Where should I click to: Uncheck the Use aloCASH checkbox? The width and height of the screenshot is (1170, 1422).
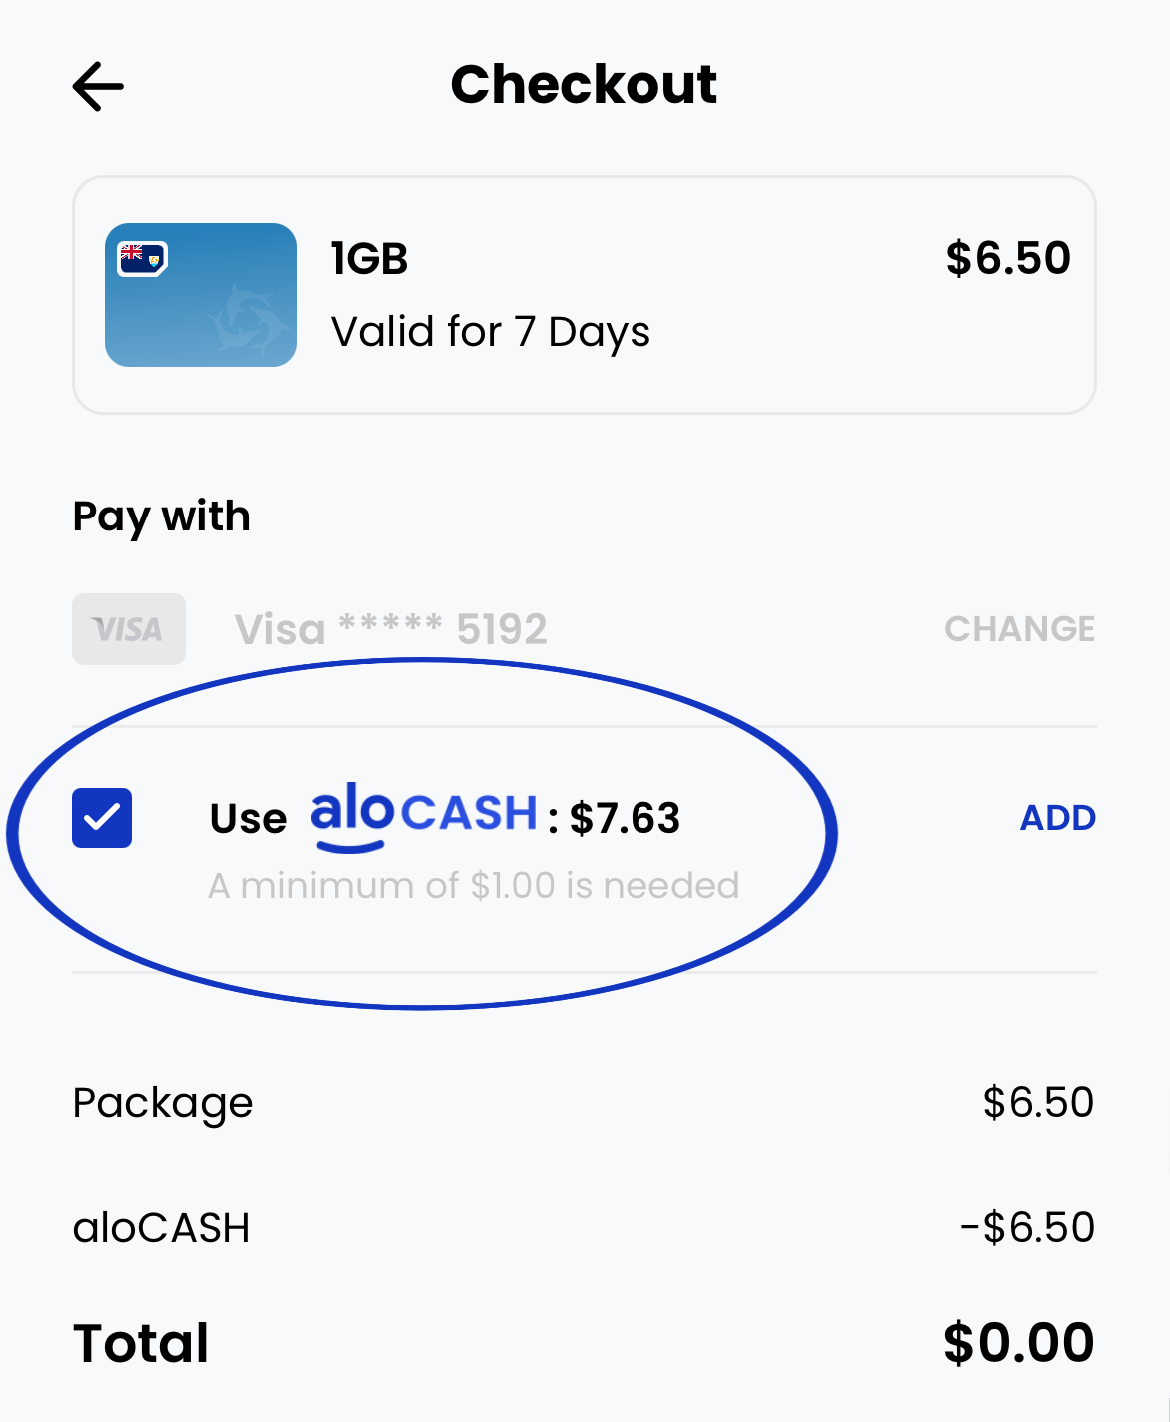tap(101, 817)
